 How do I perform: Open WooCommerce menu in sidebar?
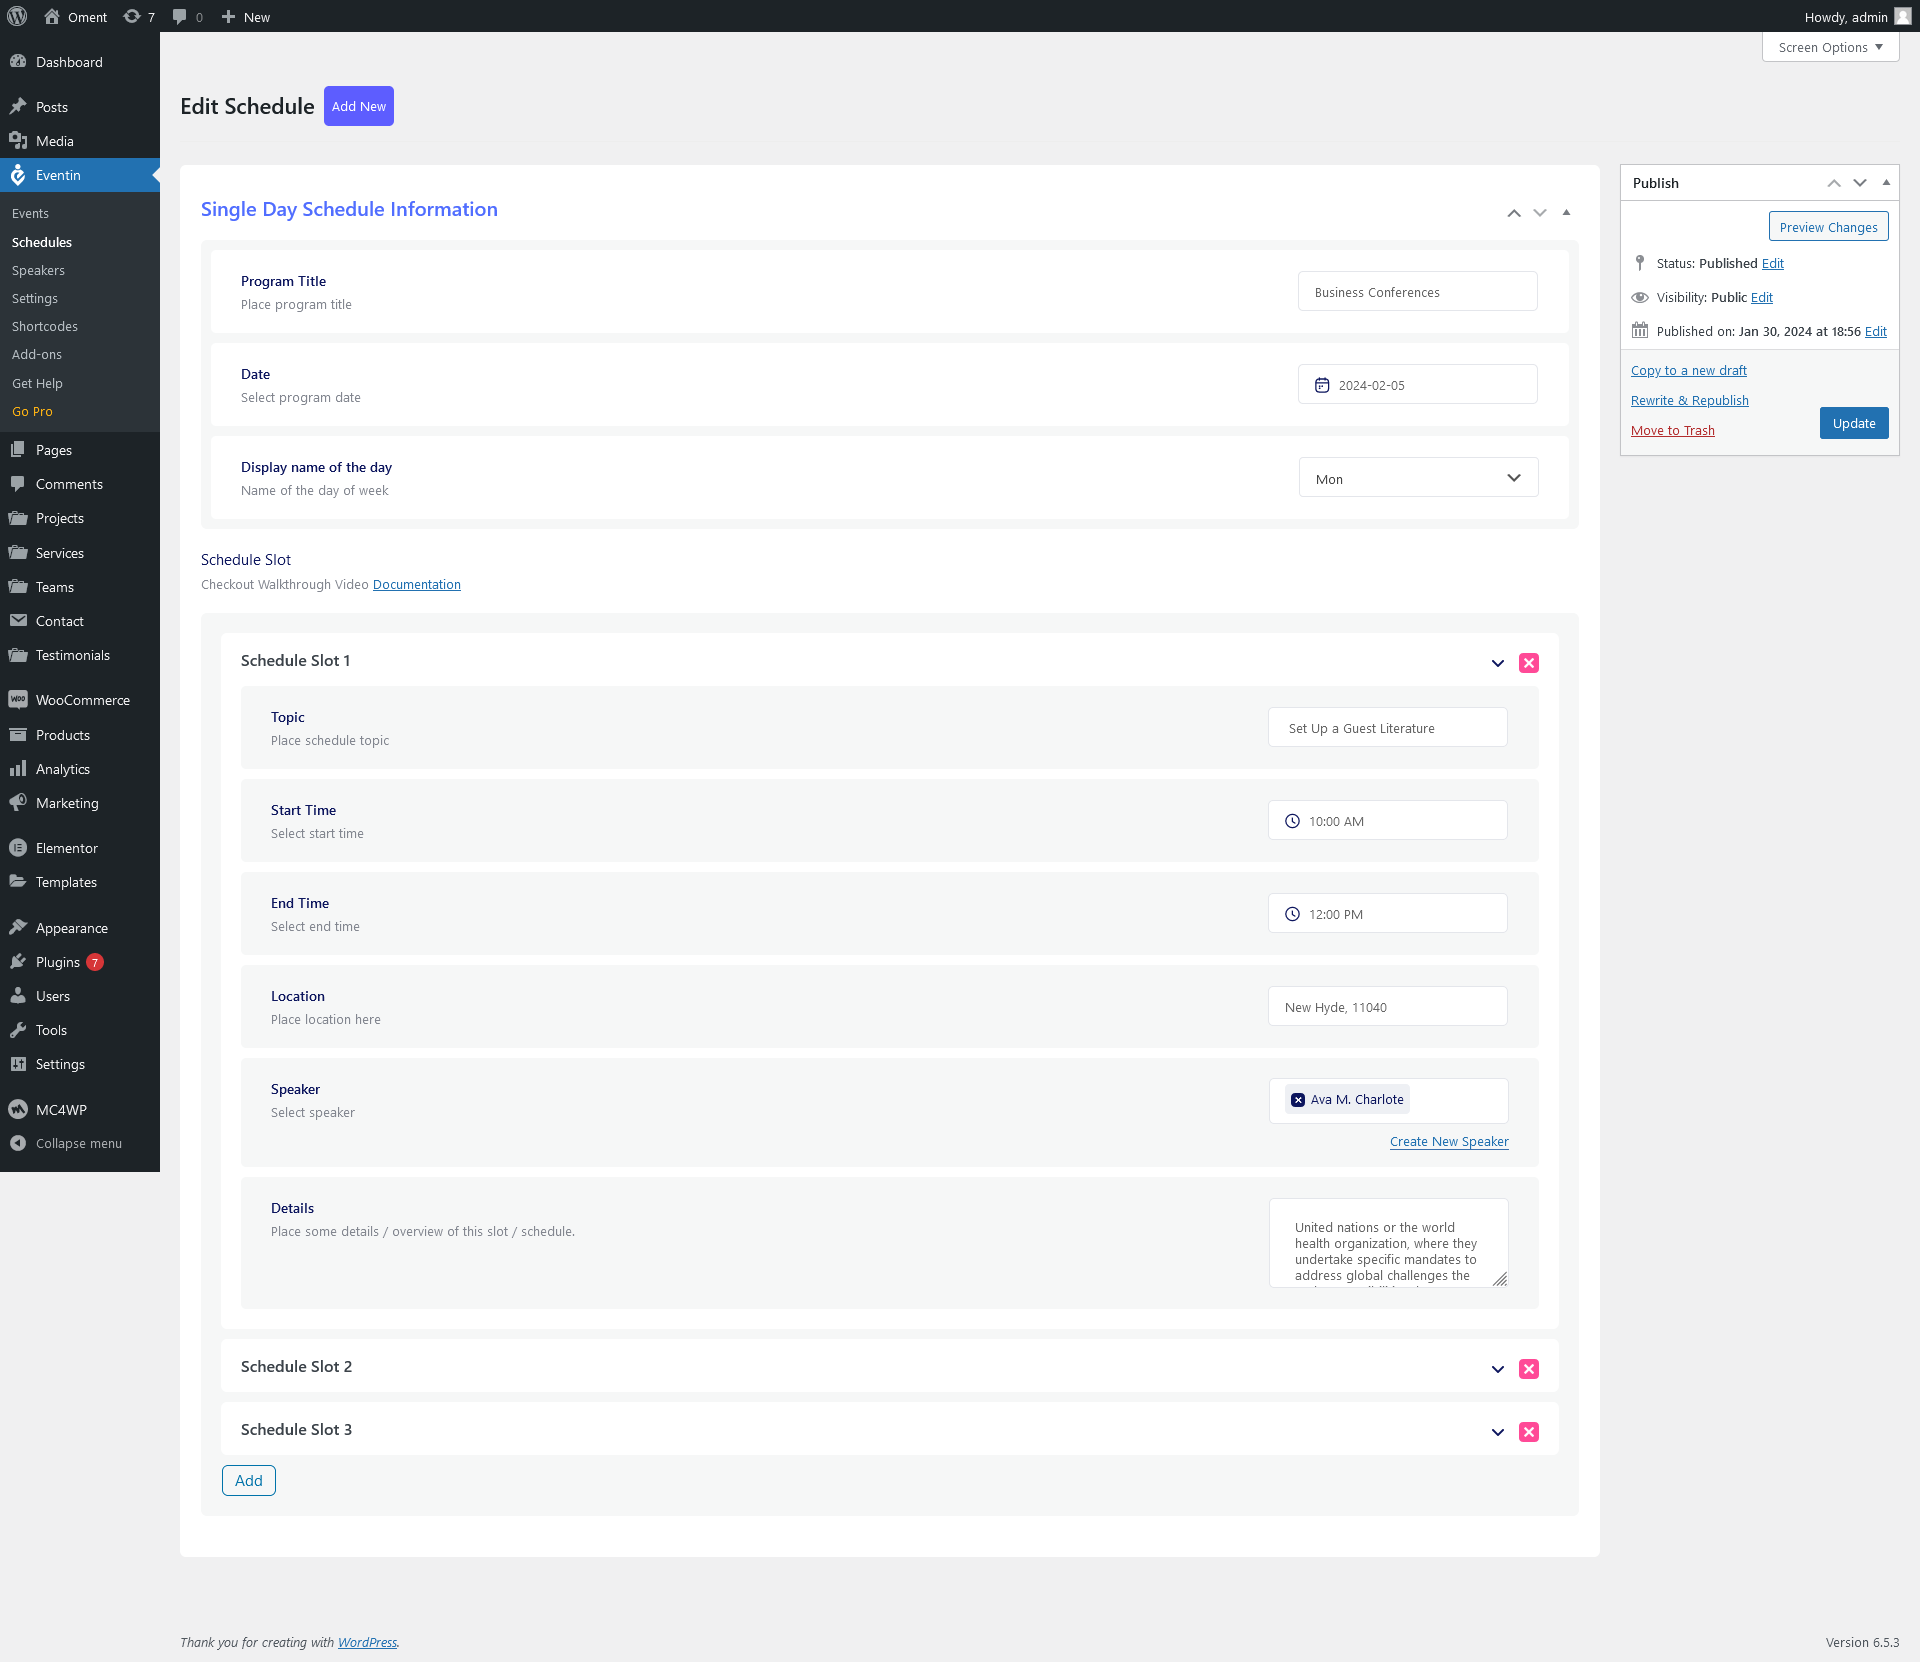pyautogui.click(x=82, y=700)
